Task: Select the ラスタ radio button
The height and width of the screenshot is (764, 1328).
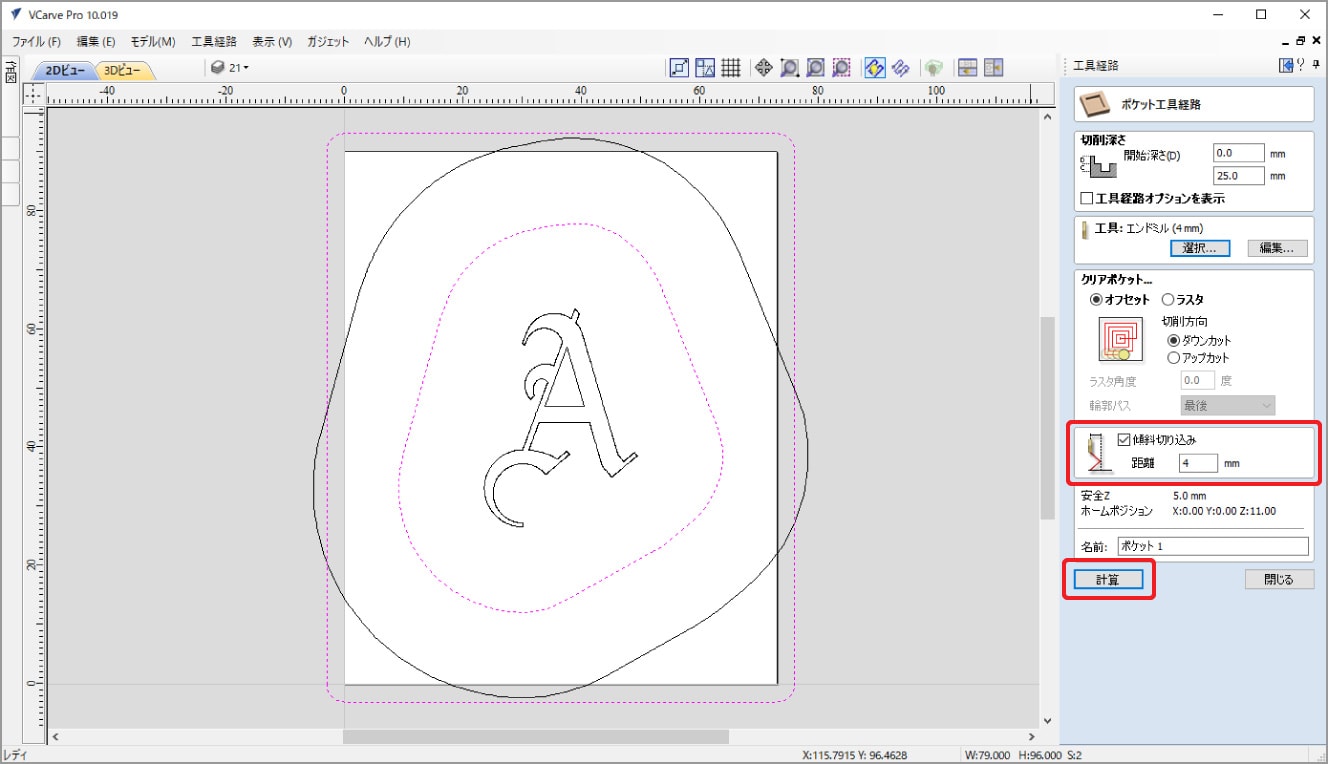Action: click(1167, 299)
